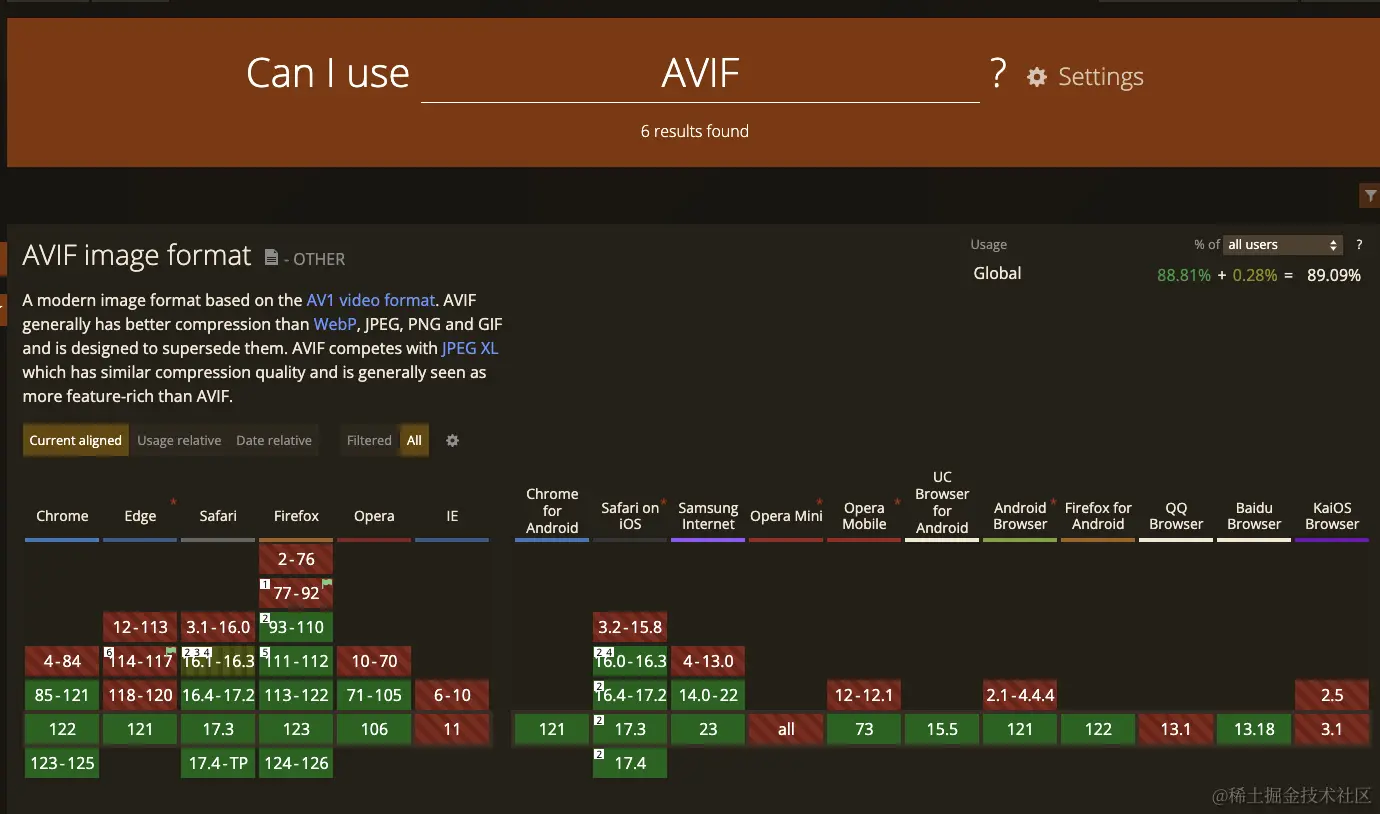Open the 'all users' dropdown
This screenshot has height=814, width=1380.
click(x=1283, y=245)
